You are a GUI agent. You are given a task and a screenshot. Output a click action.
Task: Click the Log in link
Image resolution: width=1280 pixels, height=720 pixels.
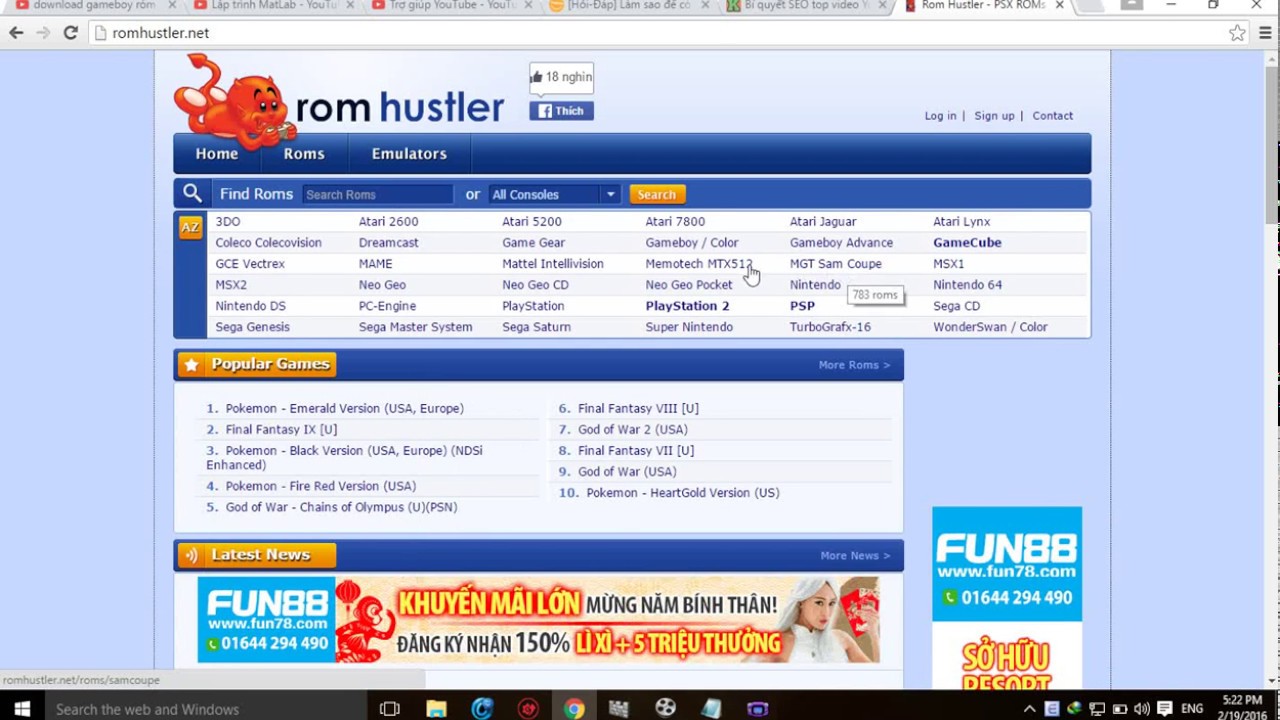click(940, 116)
